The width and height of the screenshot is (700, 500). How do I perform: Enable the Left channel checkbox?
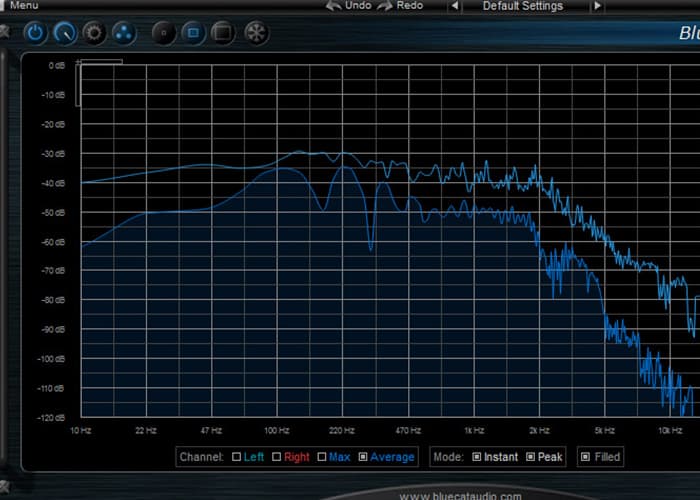pyautogui.click(x=237, y=457)
